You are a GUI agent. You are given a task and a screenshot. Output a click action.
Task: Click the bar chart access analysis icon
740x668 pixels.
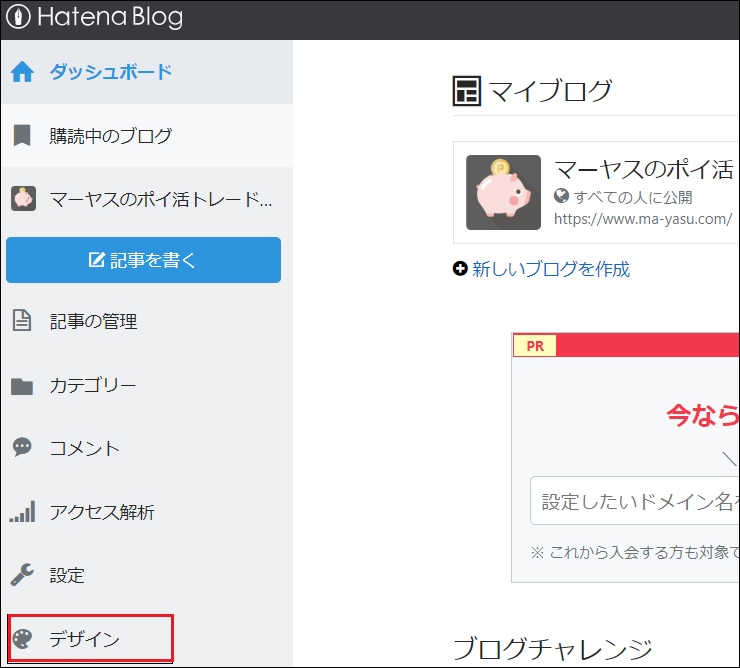pos(22,511)
